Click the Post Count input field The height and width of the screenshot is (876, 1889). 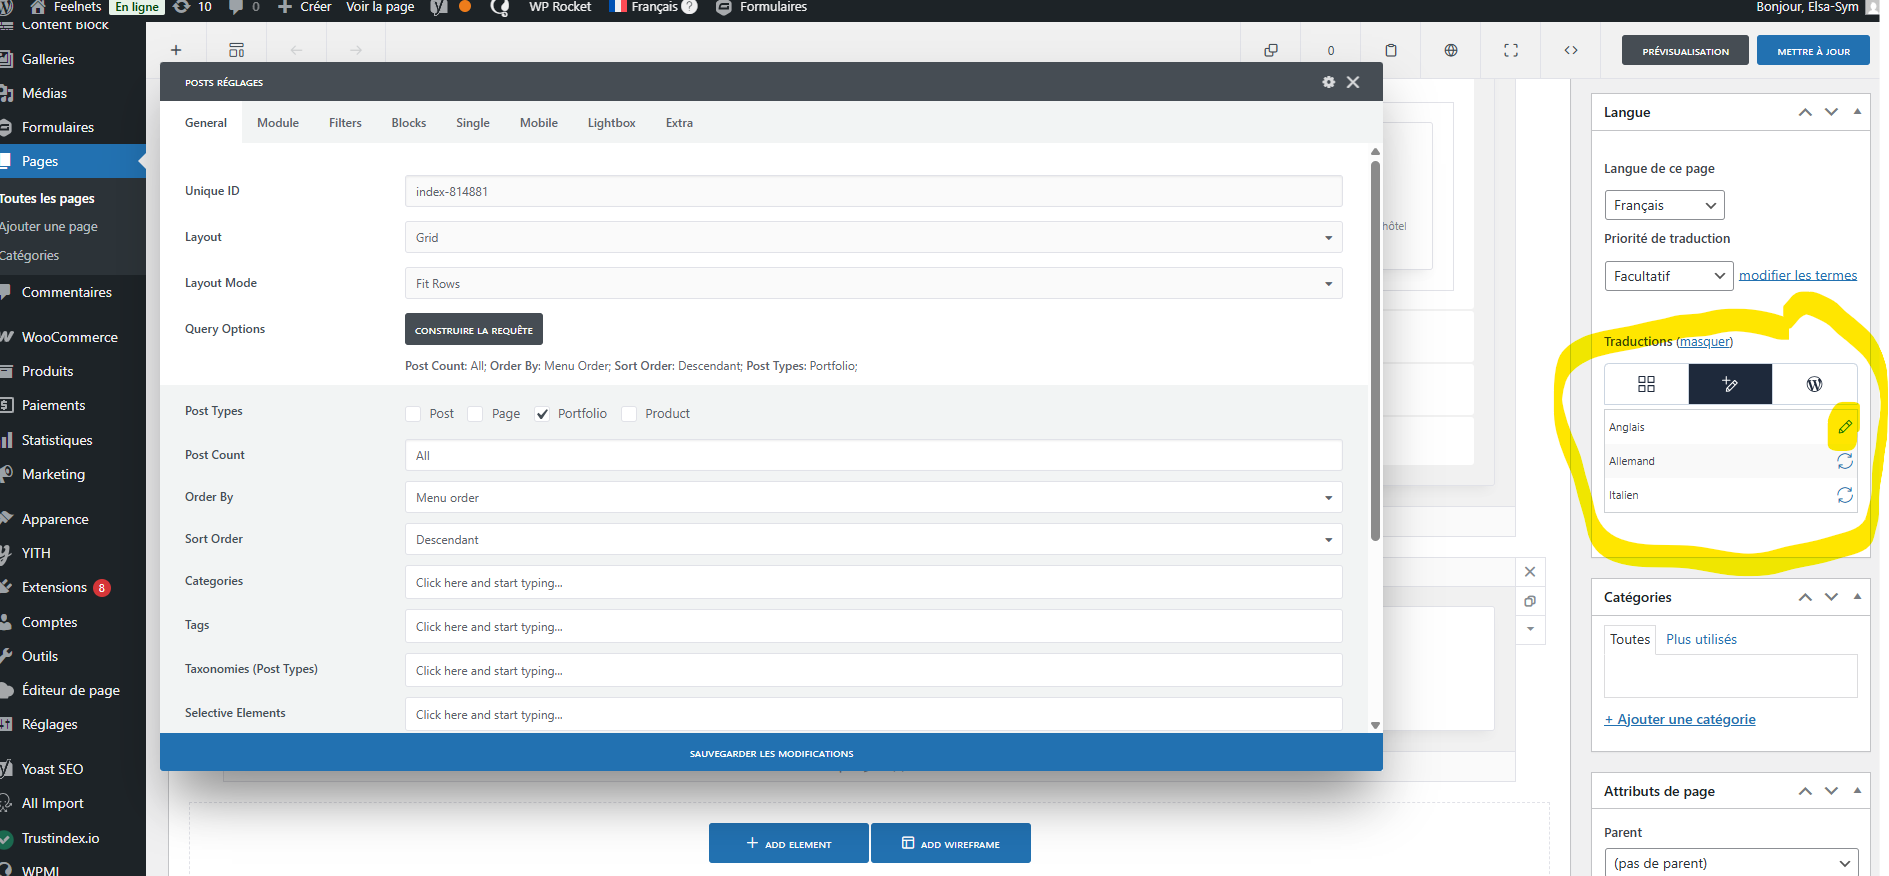873,456
